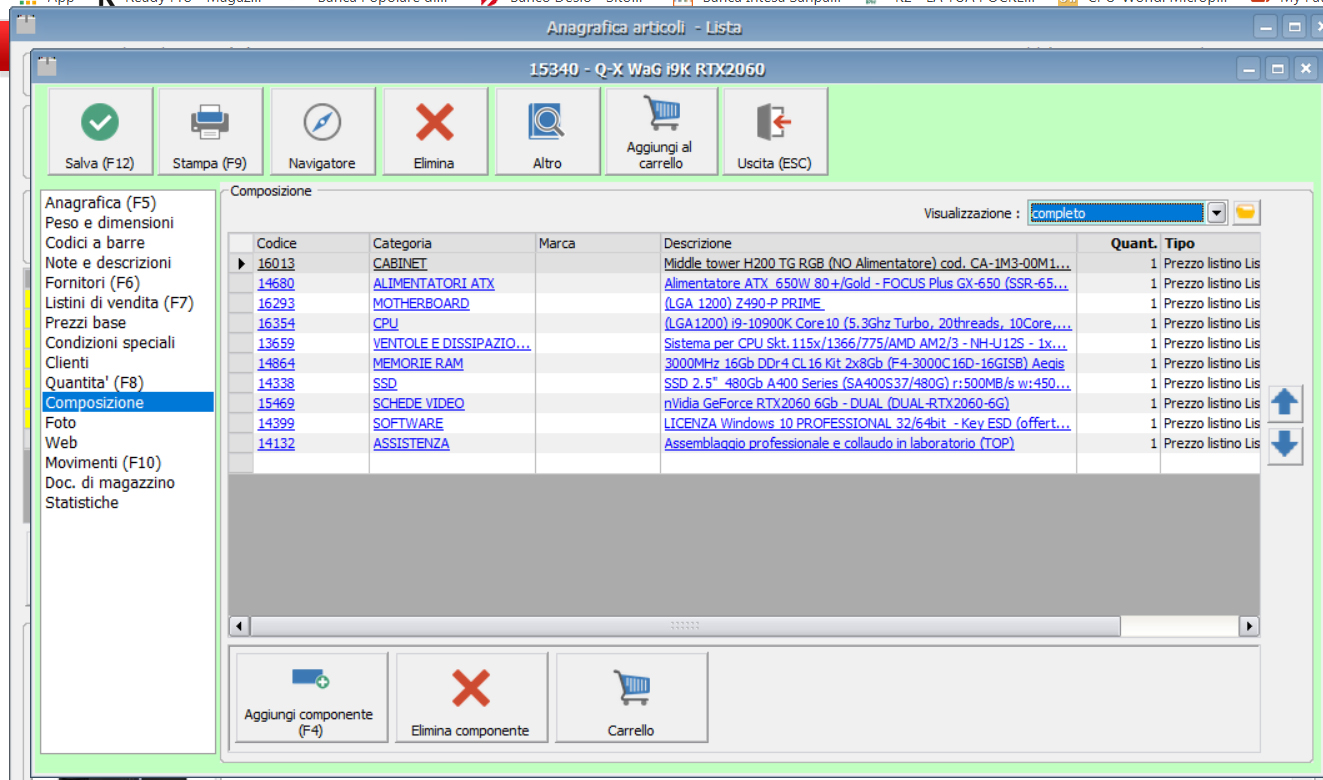Click the Codice column header
The width and height of the screenshot is (1323, 780).
pyautogui.click(x=311, y=243)
